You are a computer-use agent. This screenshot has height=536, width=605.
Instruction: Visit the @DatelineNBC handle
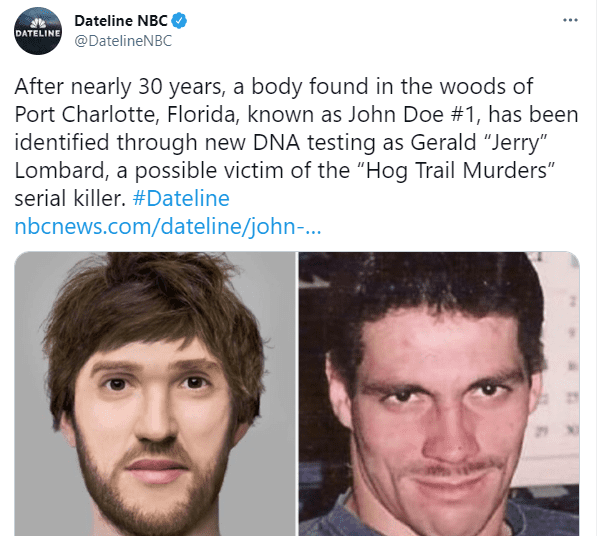pyautogui.click(x=123, y=41)
